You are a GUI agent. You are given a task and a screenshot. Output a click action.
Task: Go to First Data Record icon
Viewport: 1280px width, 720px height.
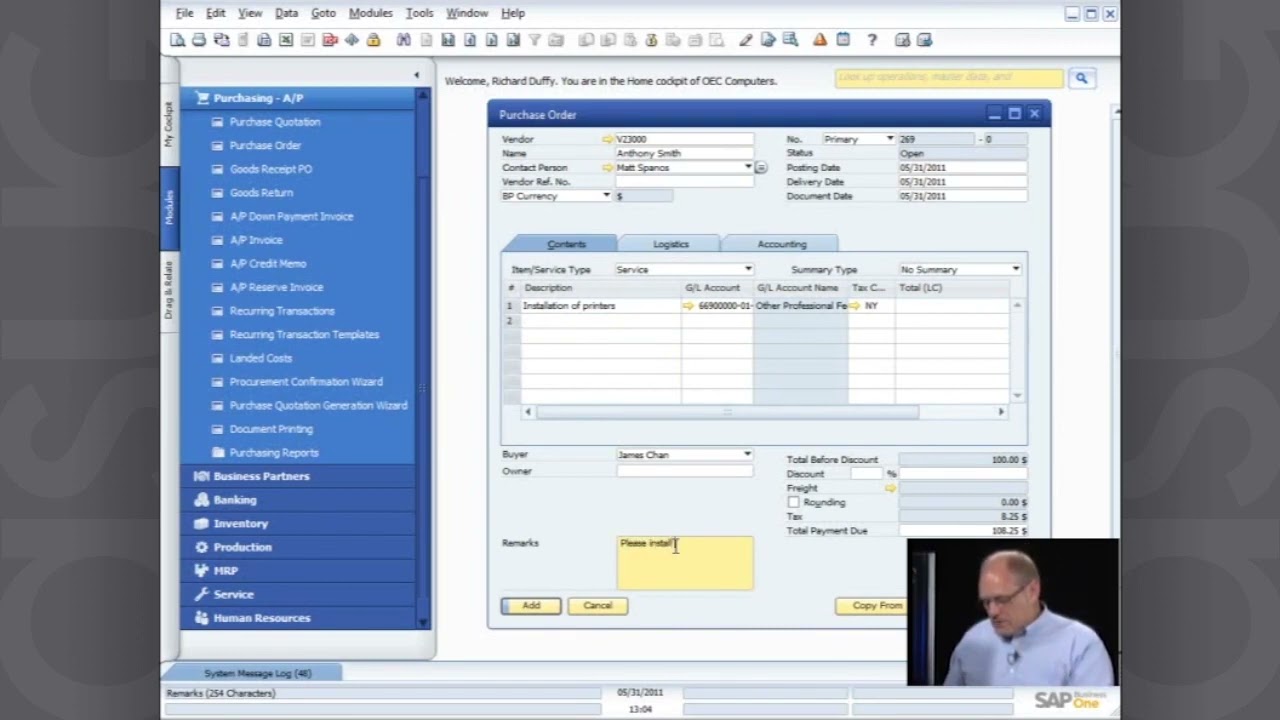[x=448, y=40]
